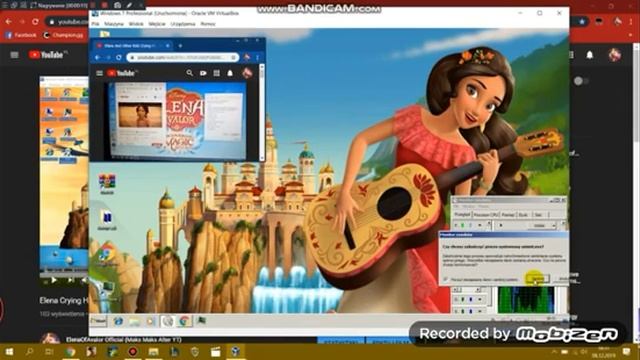640x360 pixels.
Task: Open the host YouTube notifications bell
Action: (590, 55)
